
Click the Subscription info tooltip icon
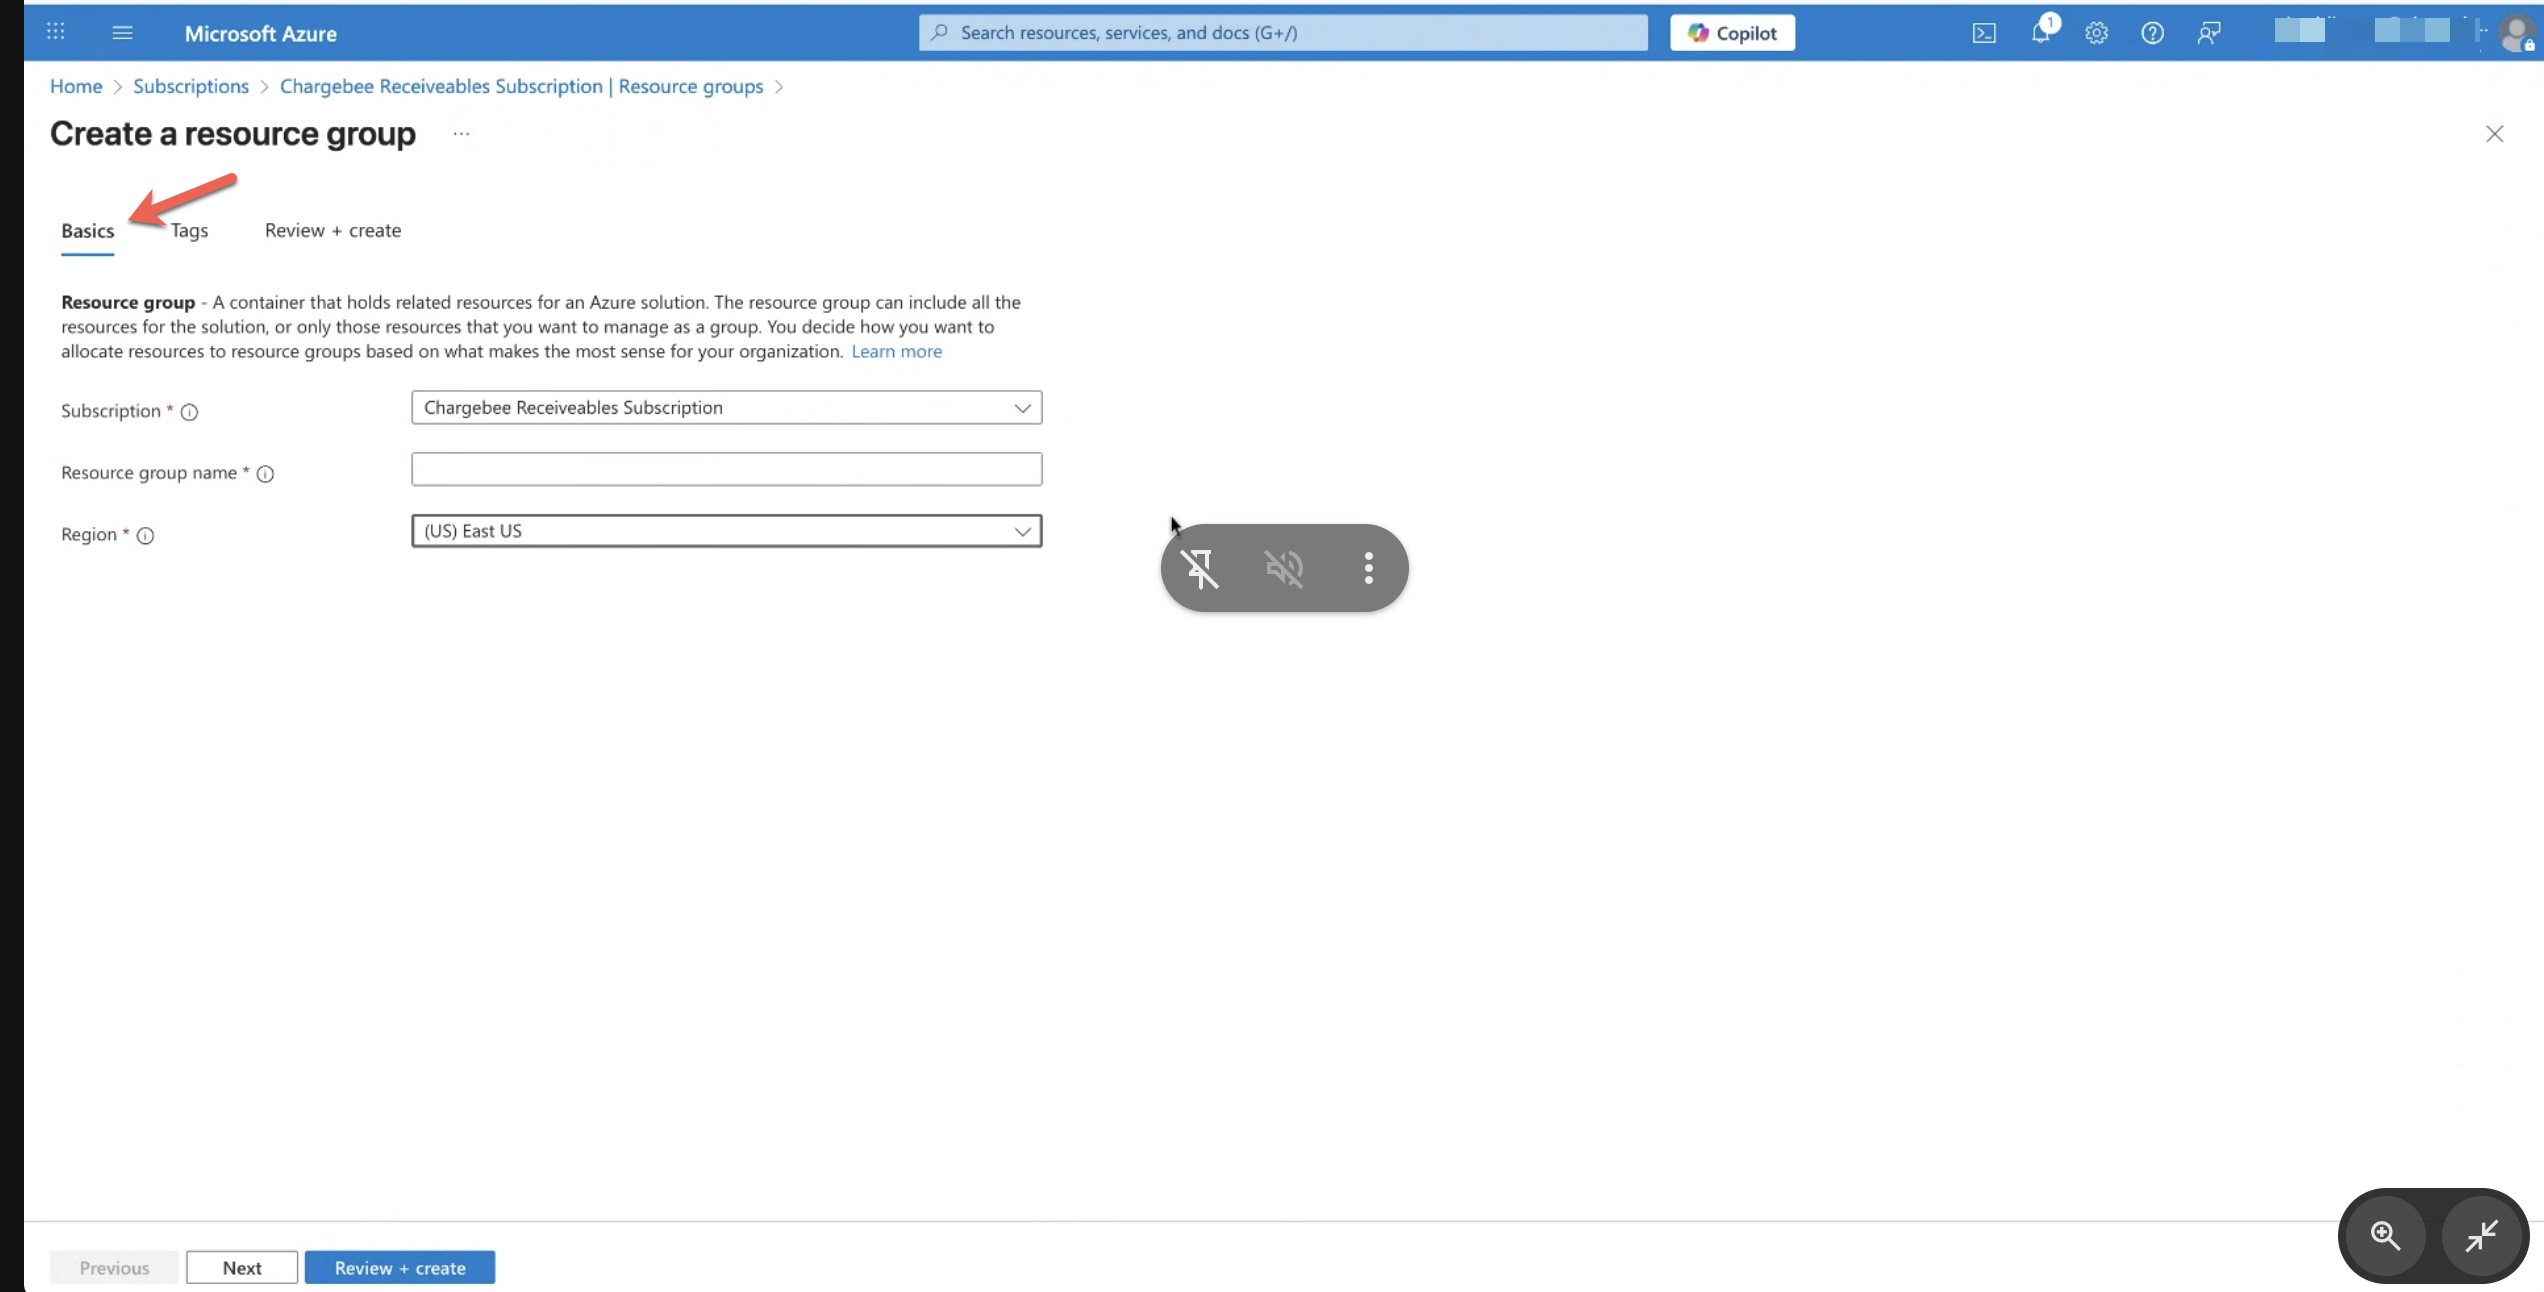(189, 412)
